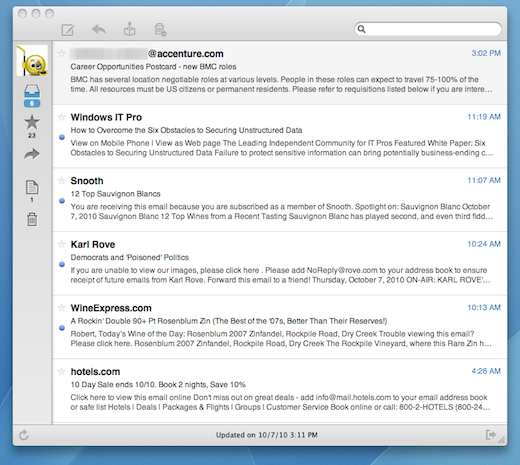Click subject '10 Day Sale ends 10/10'
Image resolution: width=520 pixels, height=465 pixels.
click(x=158, y=385)
